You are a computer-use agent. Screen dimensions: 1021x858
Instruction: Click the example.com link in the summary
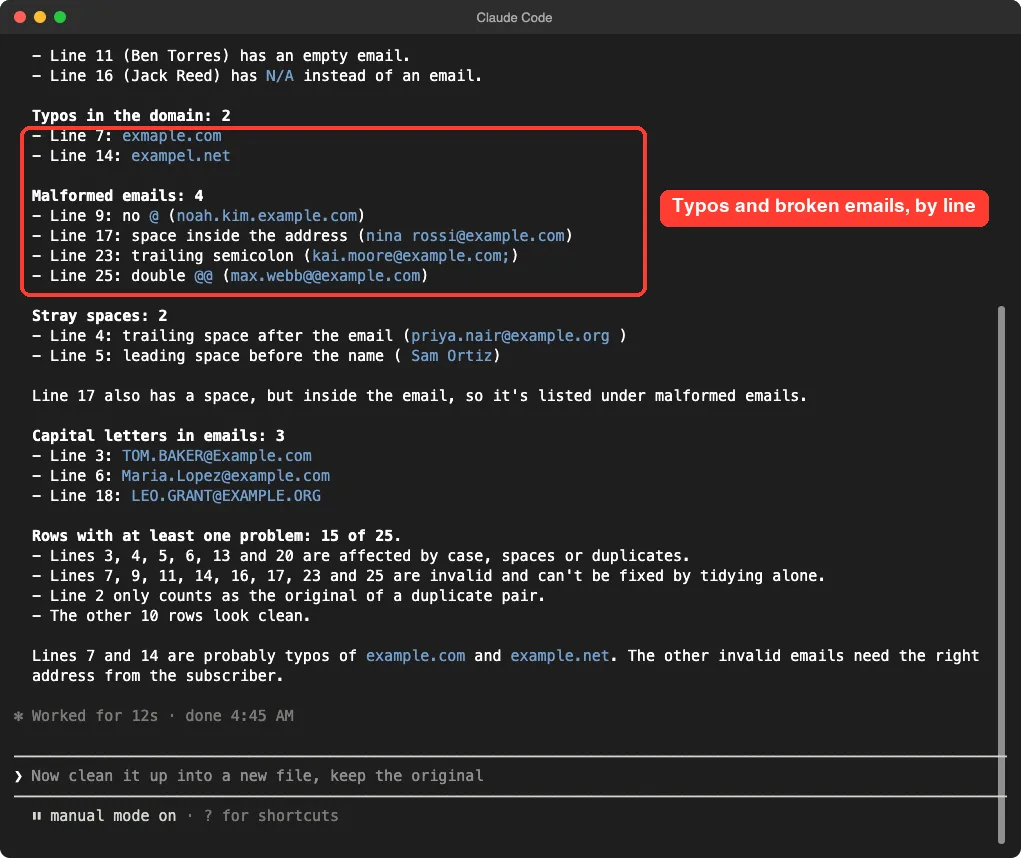pos(415,656)
